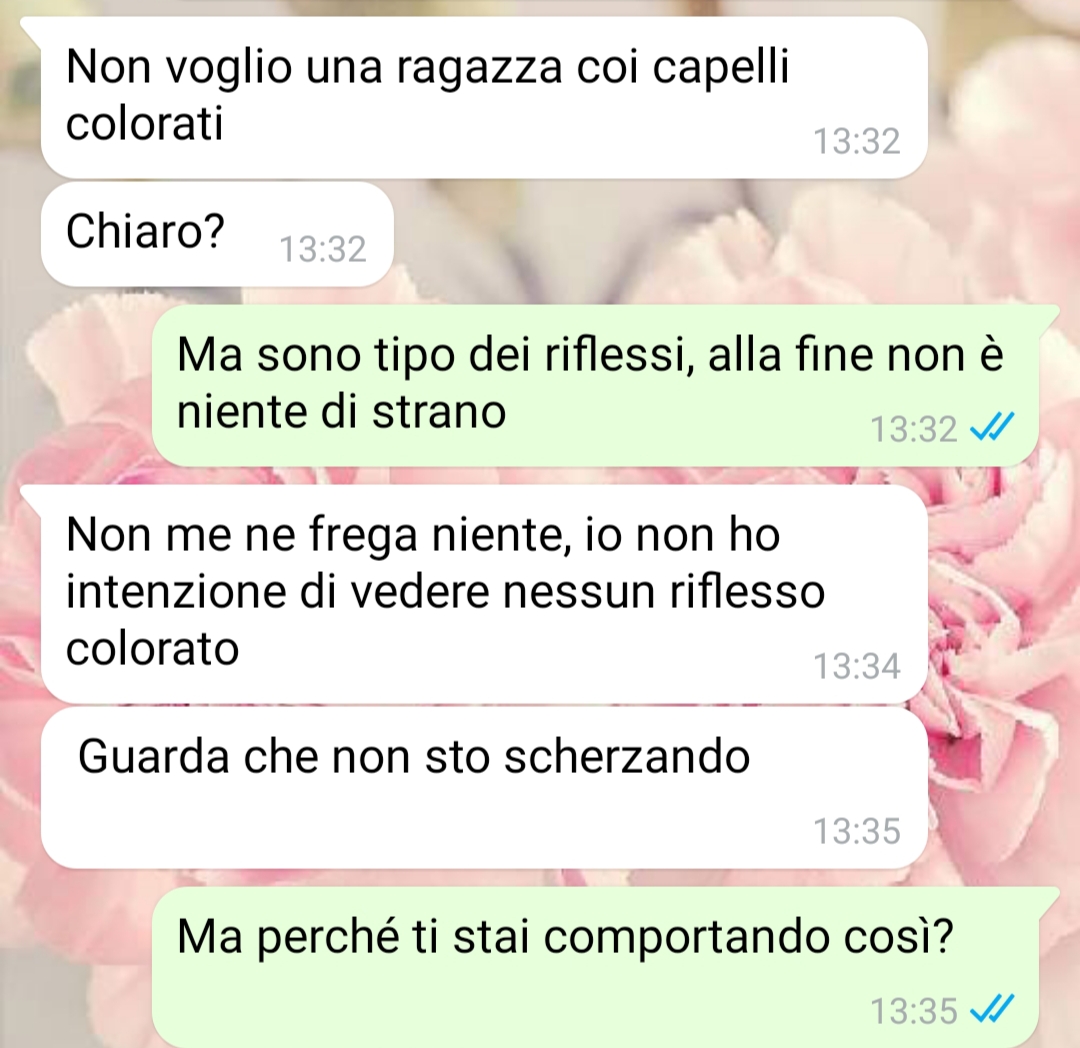
Task: Click the 13:34 timestamp
Action: tap(857, 666)
